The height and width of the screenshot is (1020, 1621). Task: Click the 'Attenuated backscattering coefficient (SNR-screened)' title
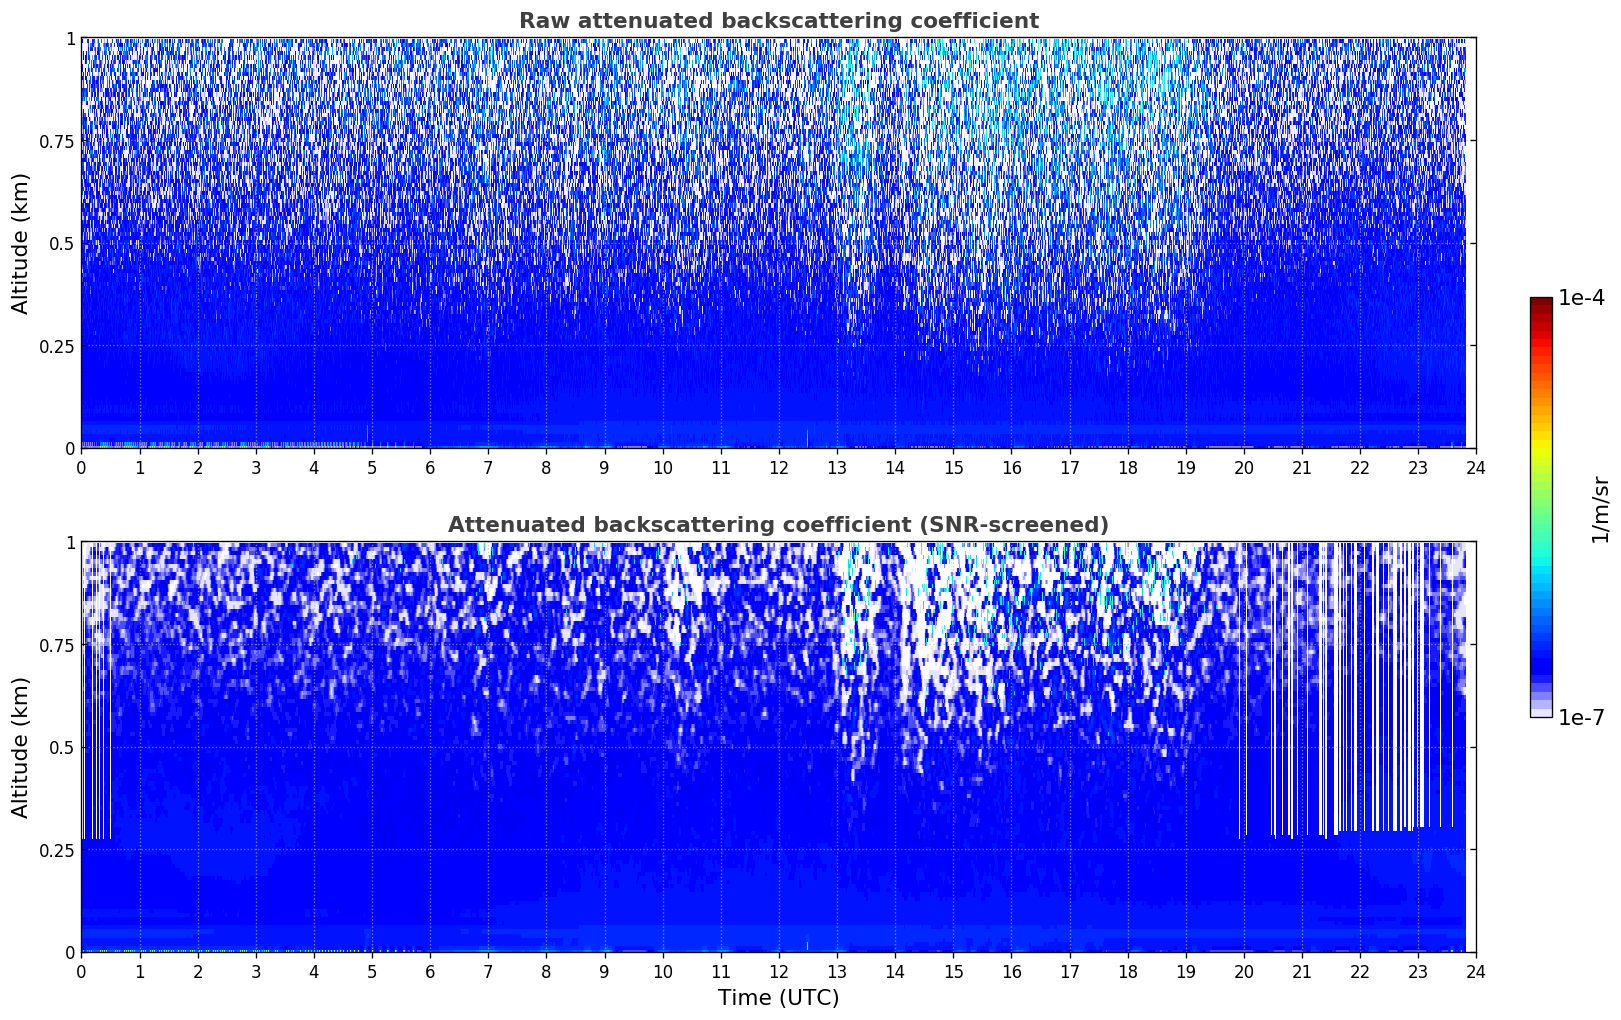pos(778,525)
